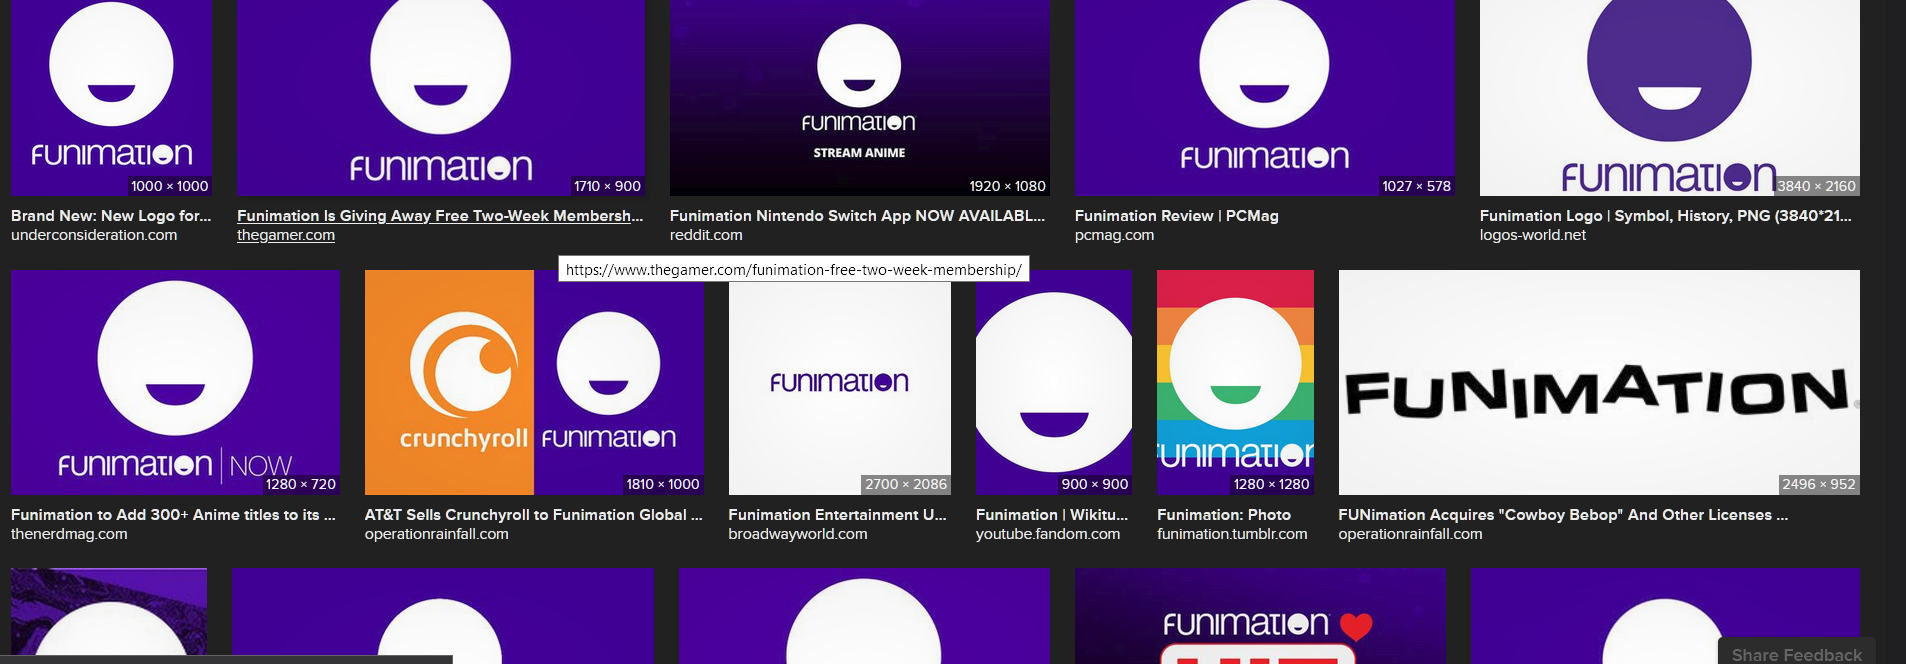
Task: Select the Stream Anime Funimation thumbnail
Action: point(859,98)
